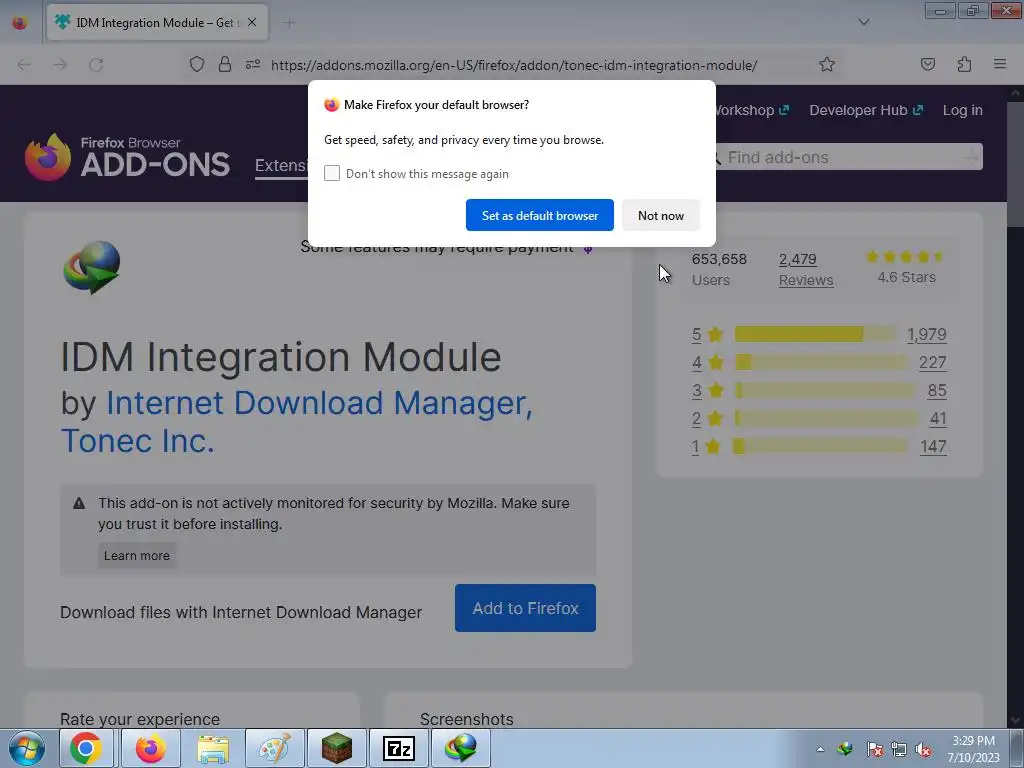The height and width of the screenshot is (768, 1024).
Task: Click the 5-star rating bar
Action: pos(814,334)
